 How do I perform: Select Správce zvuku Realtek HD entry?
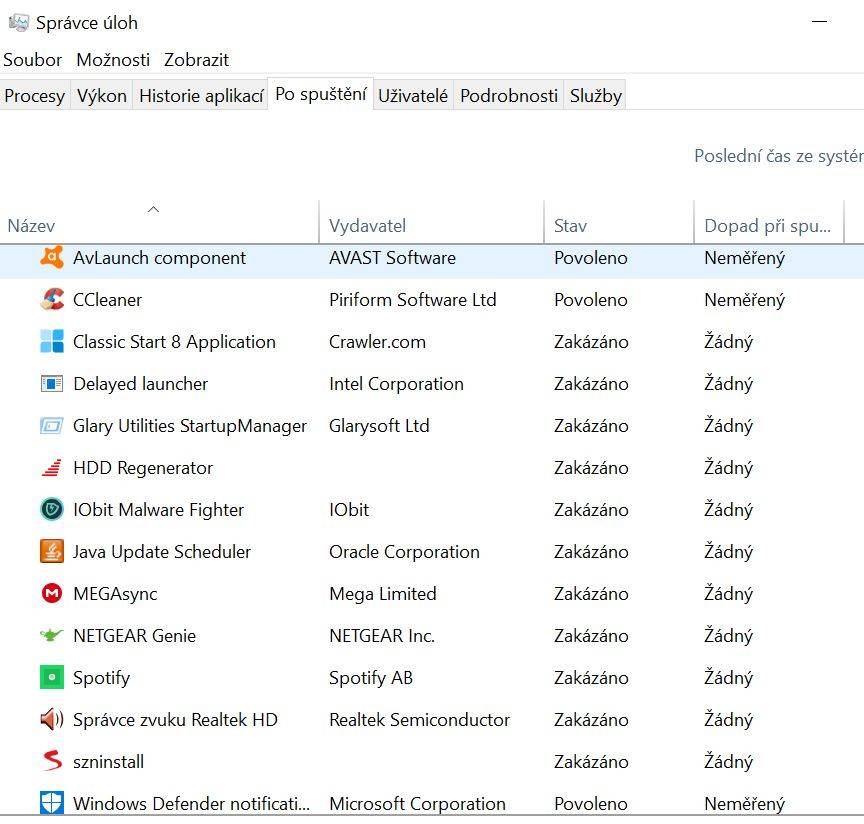pos(175,719)
